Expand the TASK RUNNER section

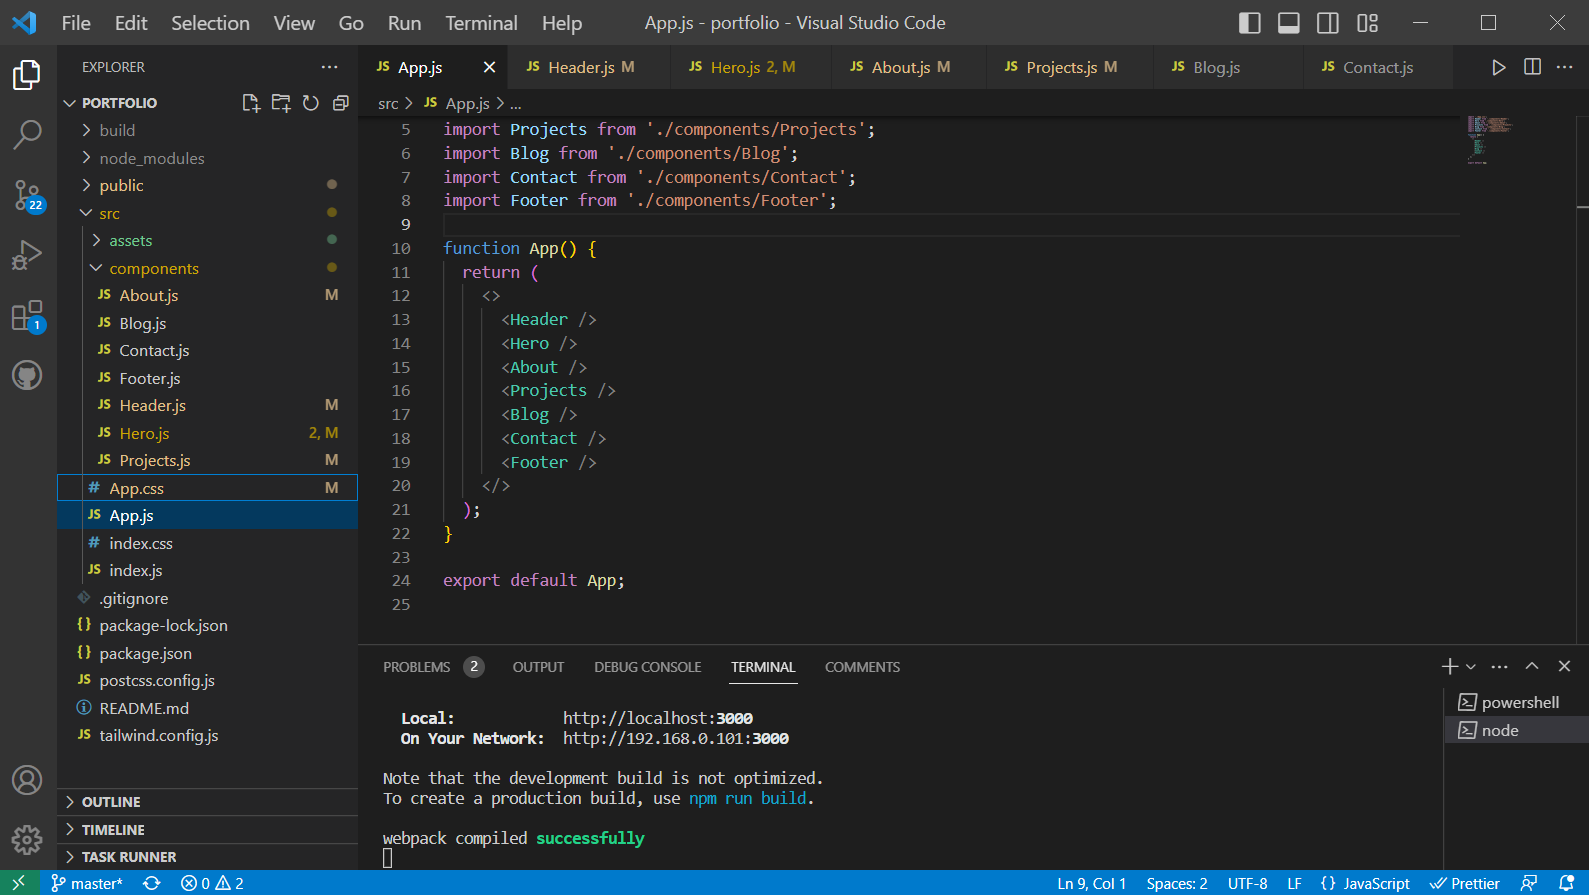[x=208, y=857]
